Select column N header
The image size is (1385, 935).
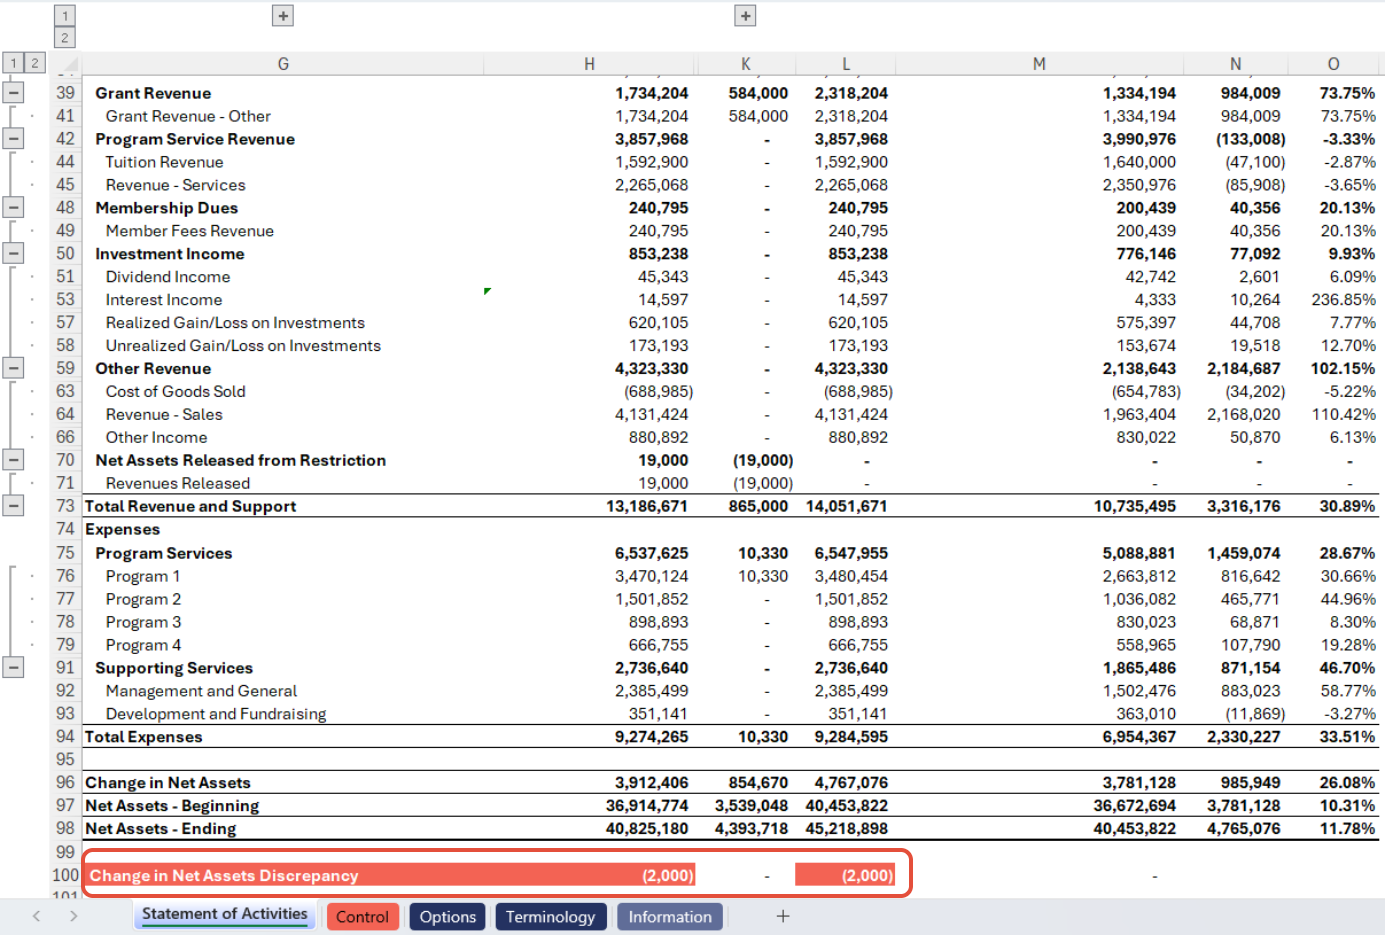[x=1236, y=64]
